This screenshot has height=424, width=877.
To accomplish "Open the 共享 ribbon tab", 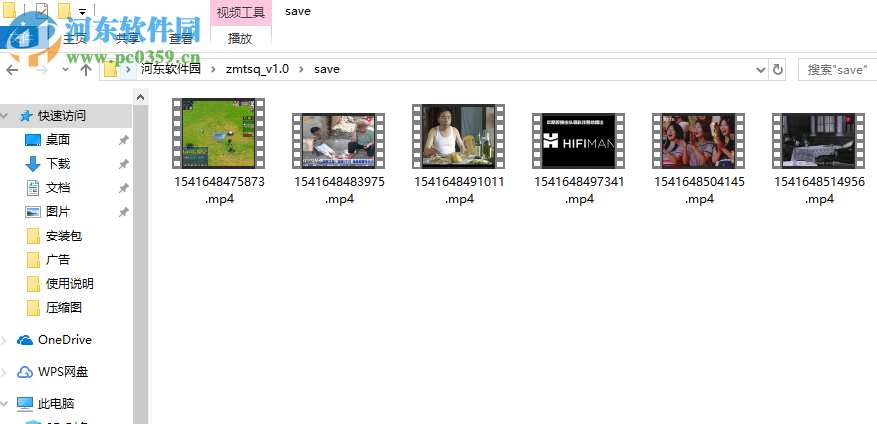I will (128, 39).
